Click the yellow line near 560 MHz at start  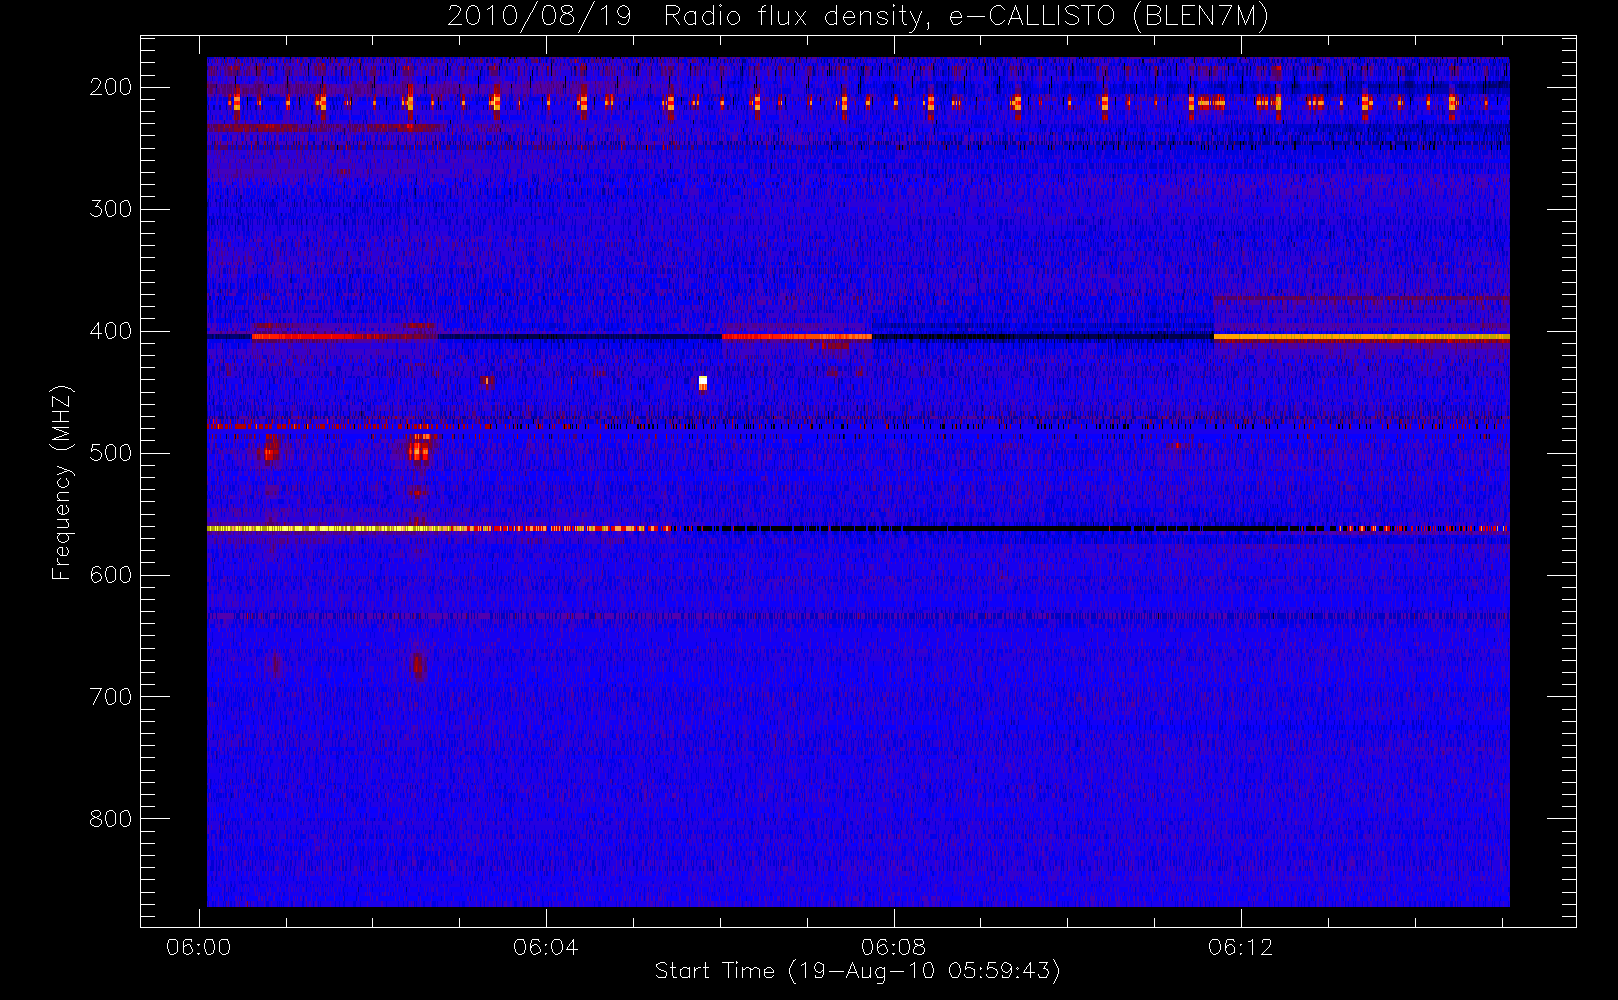pos(330,528)
